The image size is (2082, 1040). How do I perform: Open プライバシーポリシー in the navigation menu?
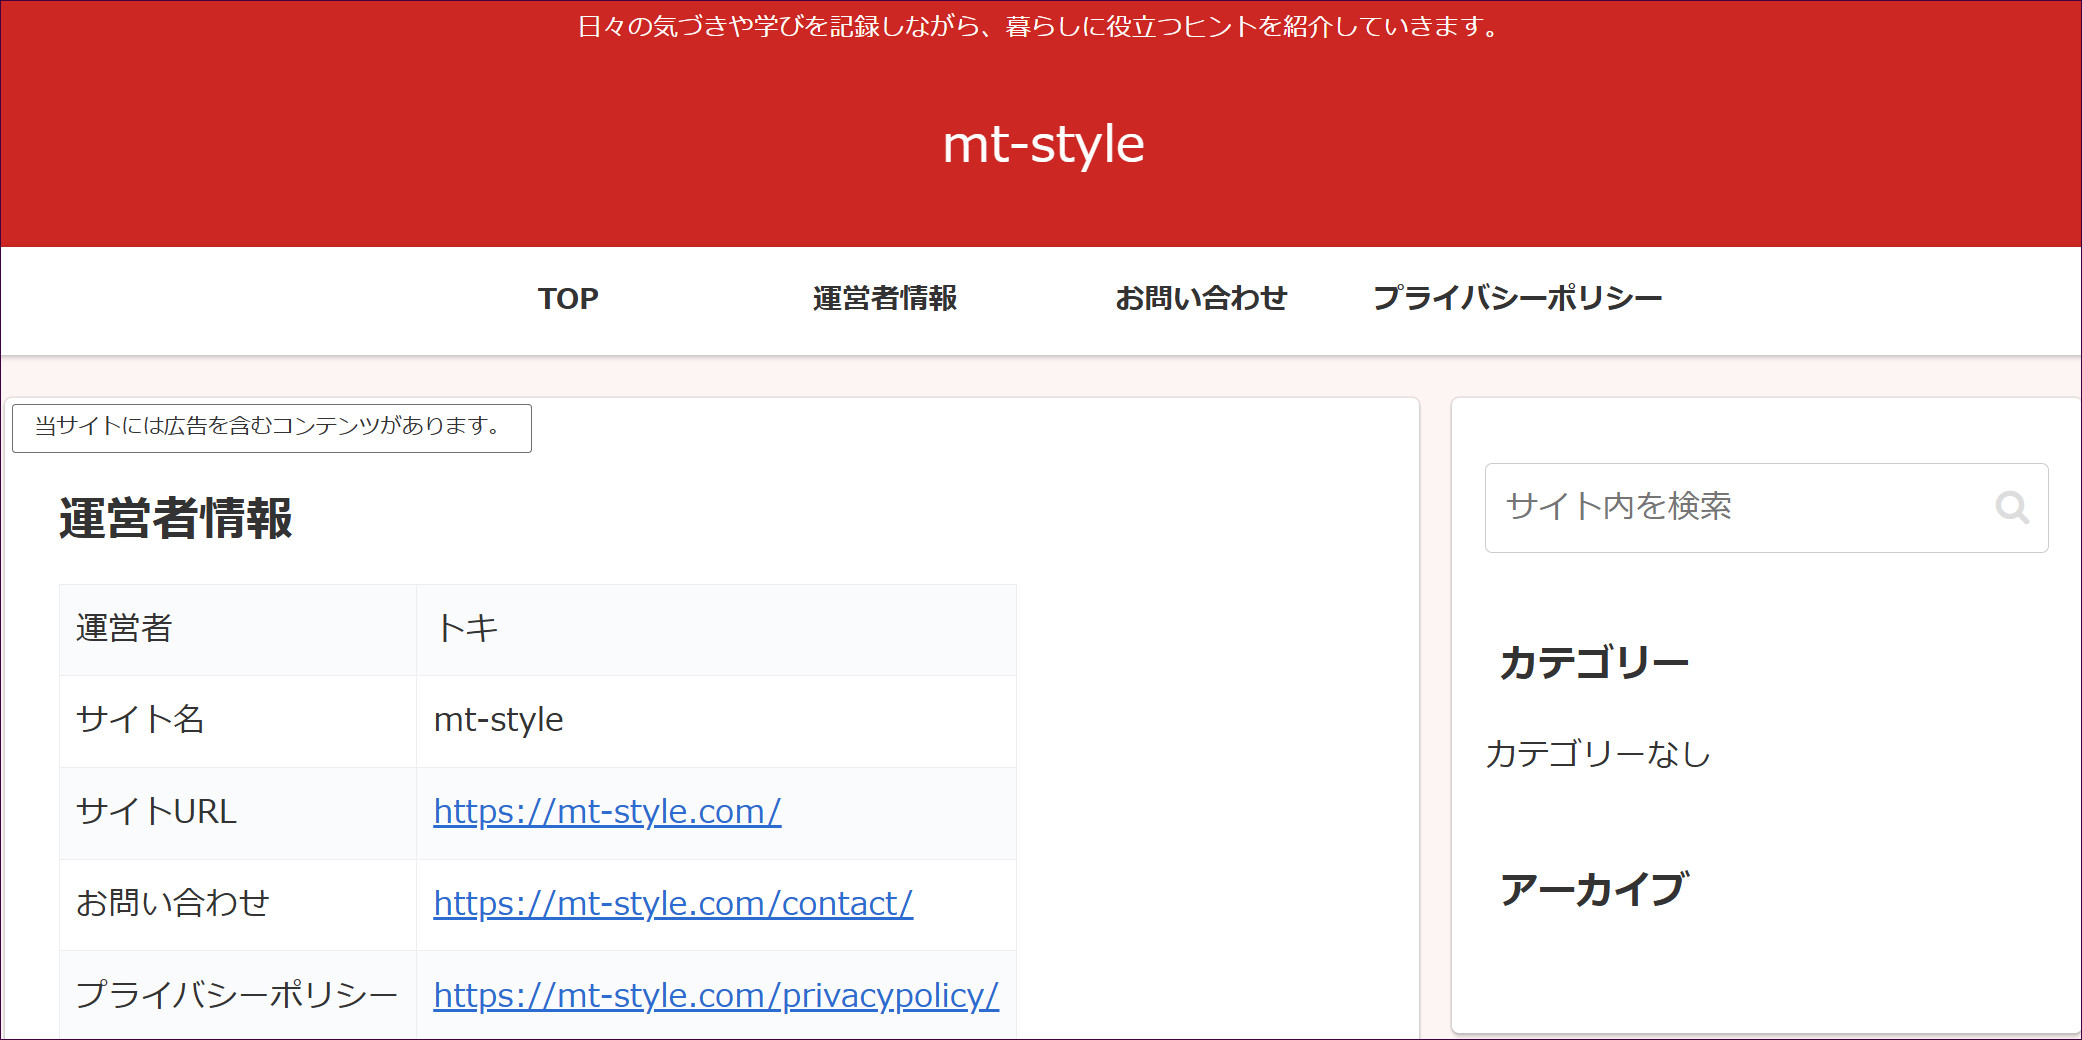pyautogui.click(x=1517, y=298)
